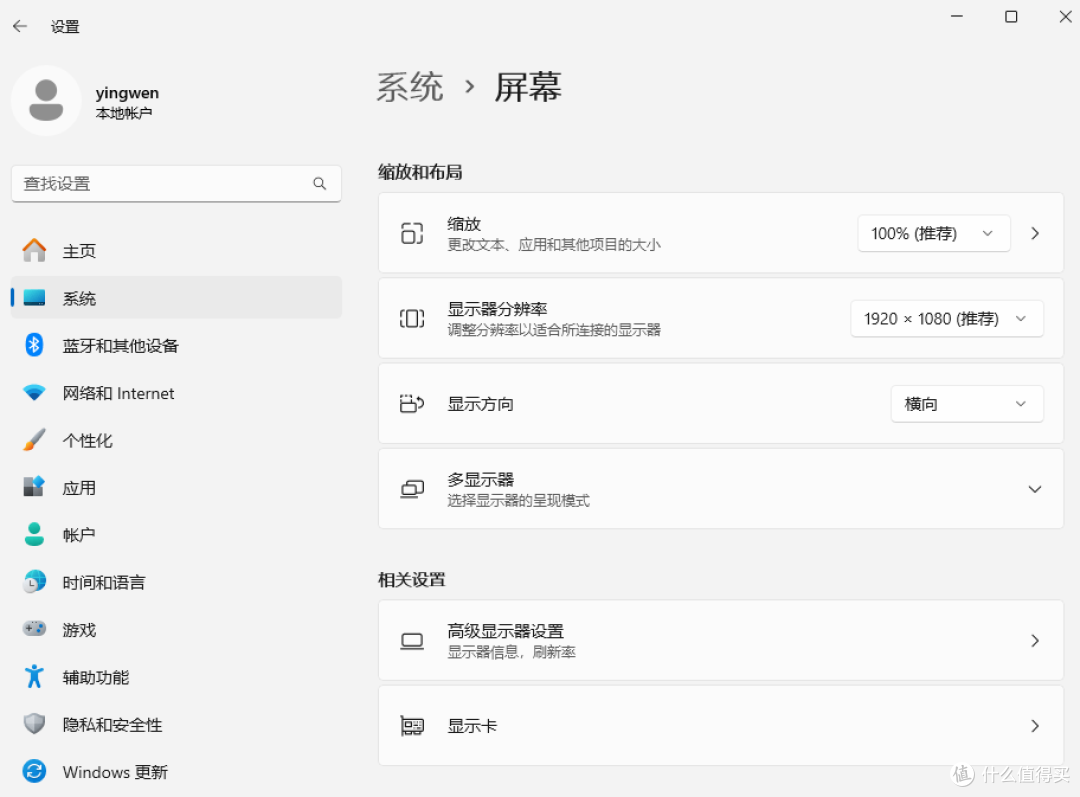Minimize the Settings window

[x=957, y=17]
